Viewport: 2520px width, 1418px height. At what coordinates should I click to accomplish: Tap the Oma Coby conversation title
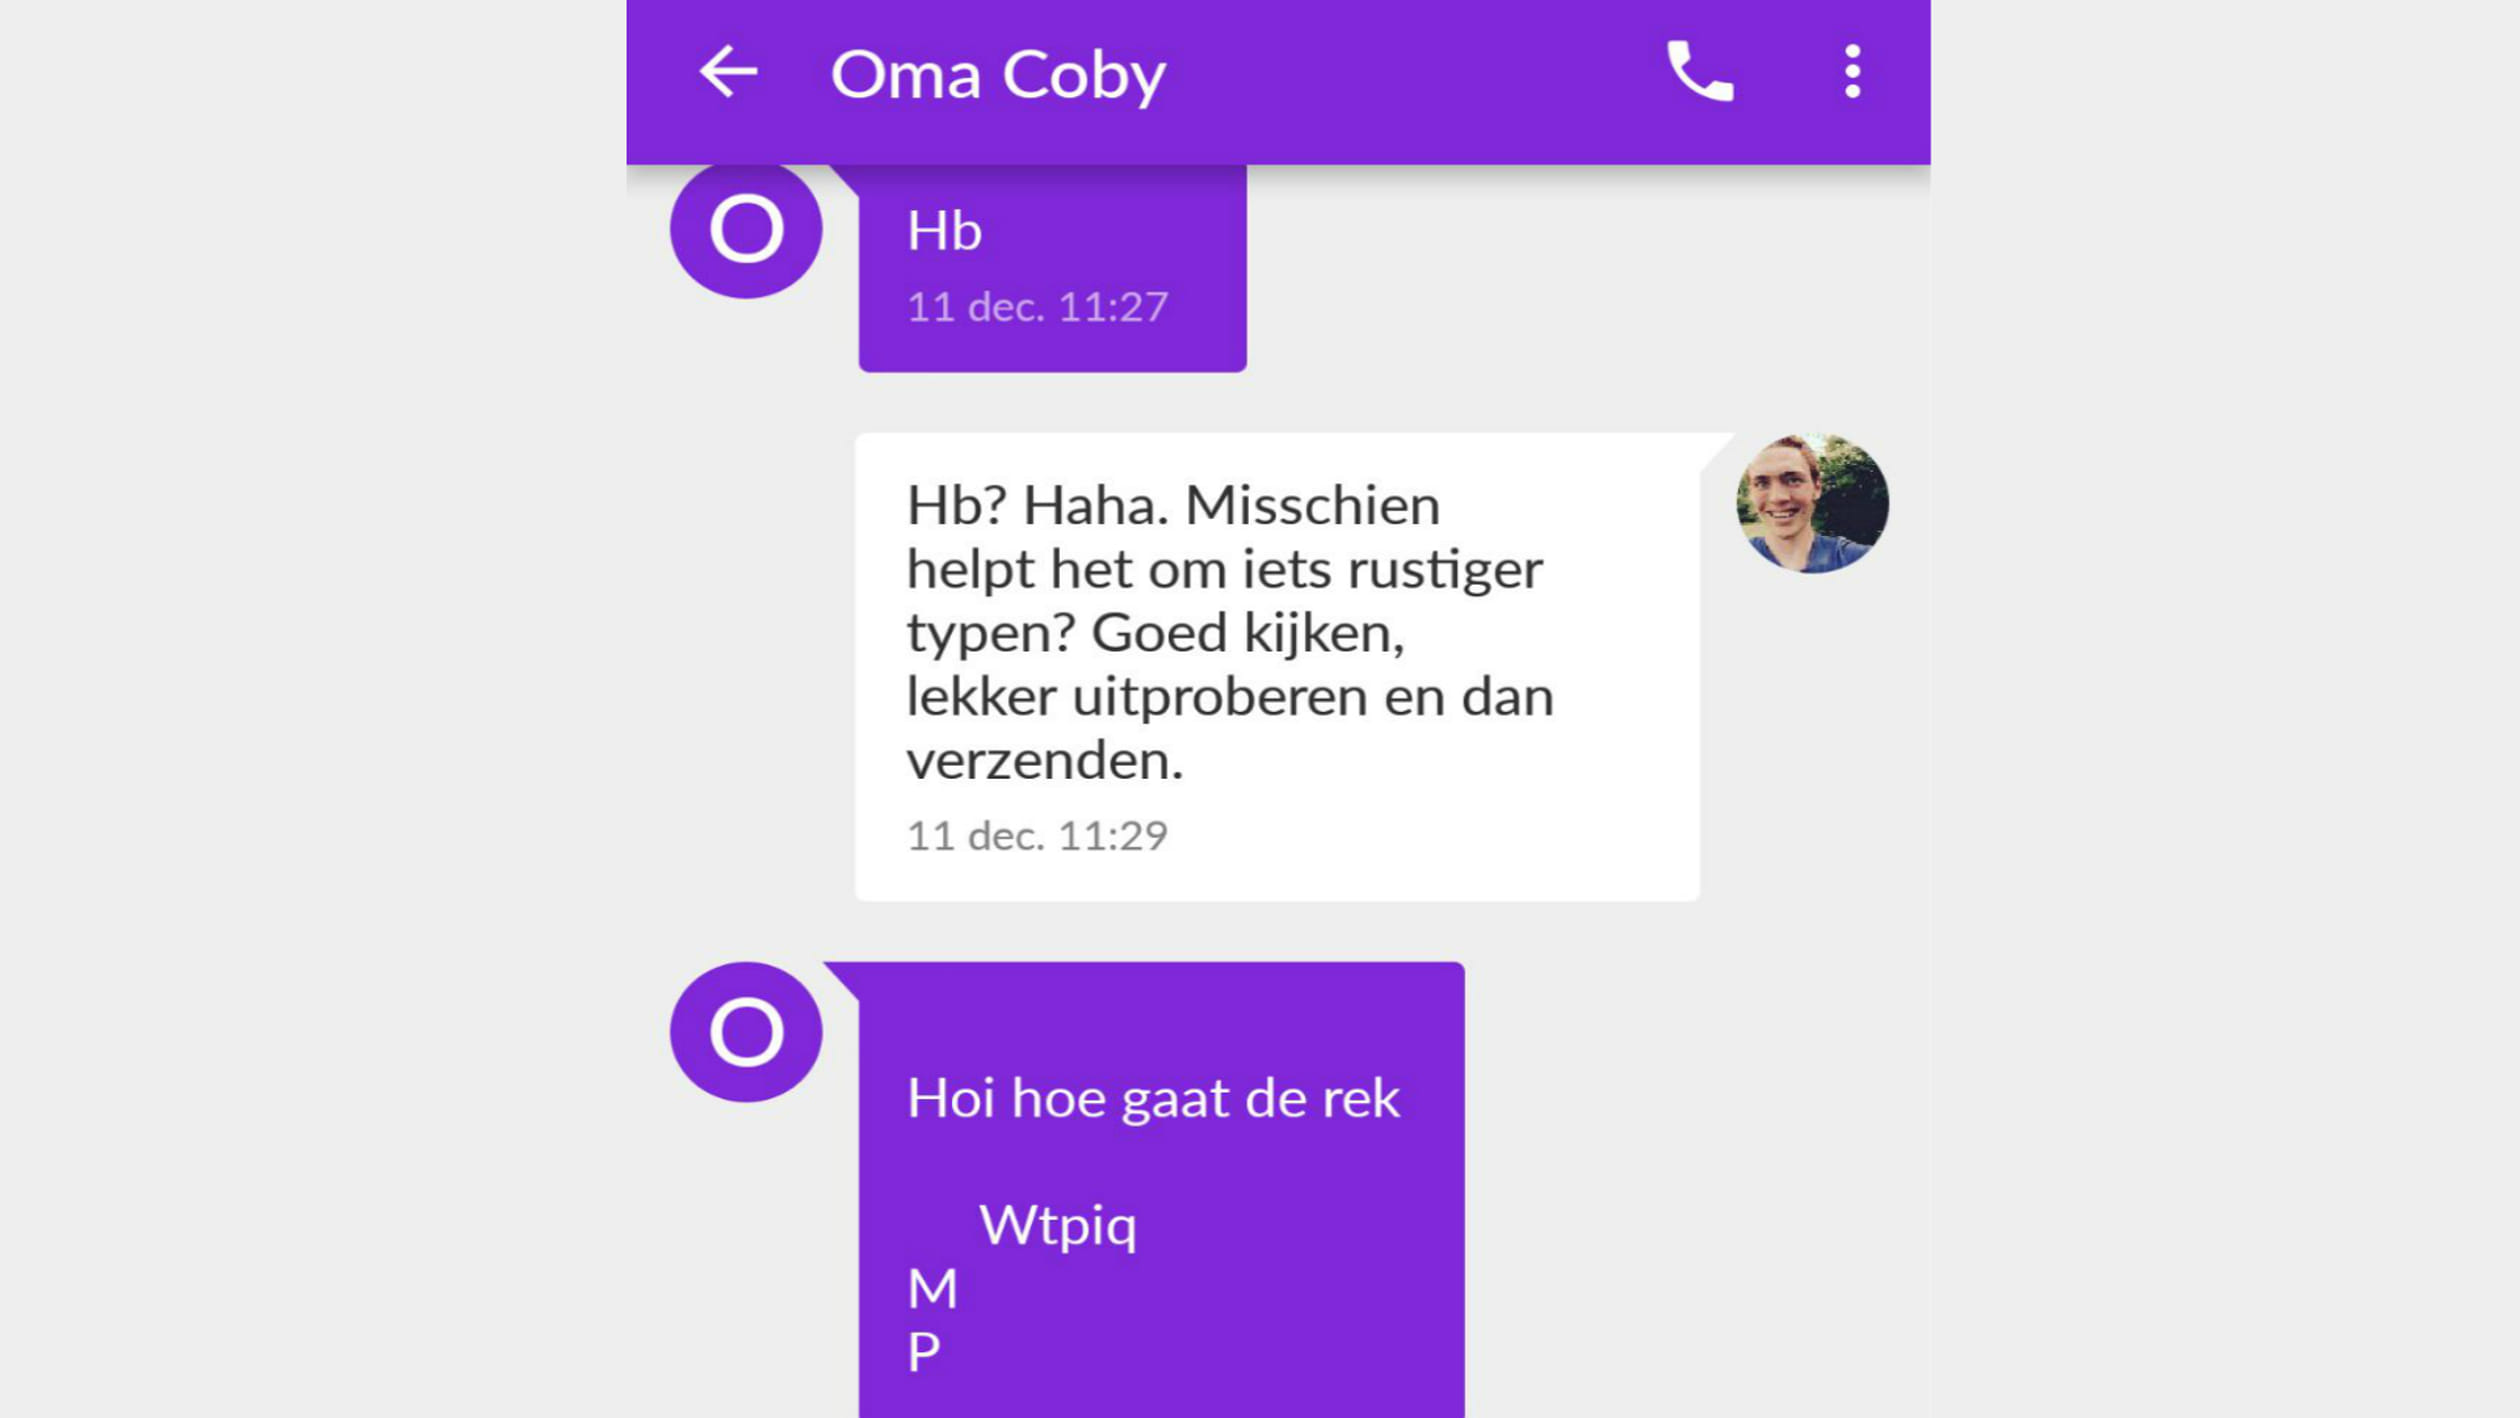coord(998,76)
